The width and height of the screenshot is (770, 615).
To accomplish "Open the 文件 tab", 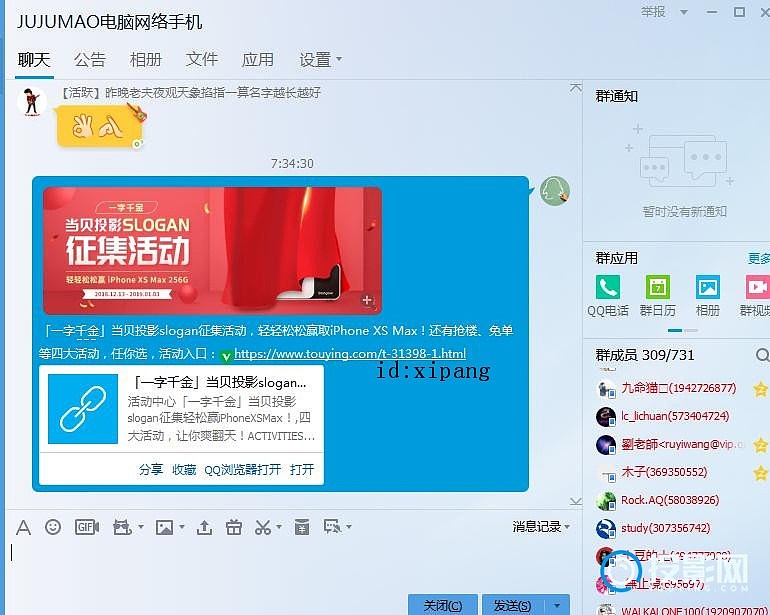I will coord(202,60).
